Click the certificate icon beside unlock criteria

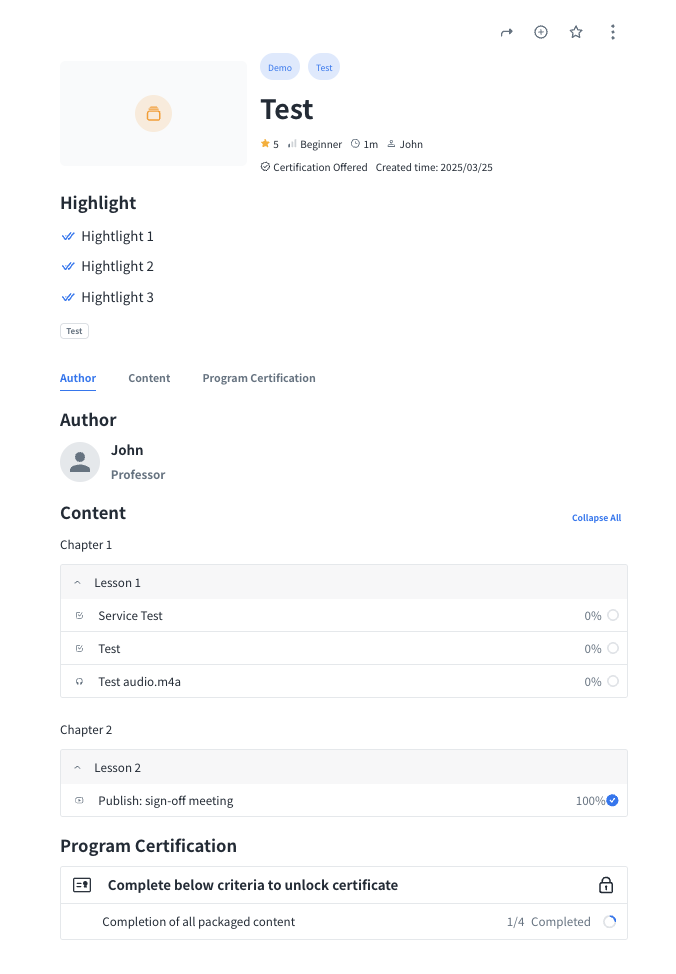coord(82,885)
